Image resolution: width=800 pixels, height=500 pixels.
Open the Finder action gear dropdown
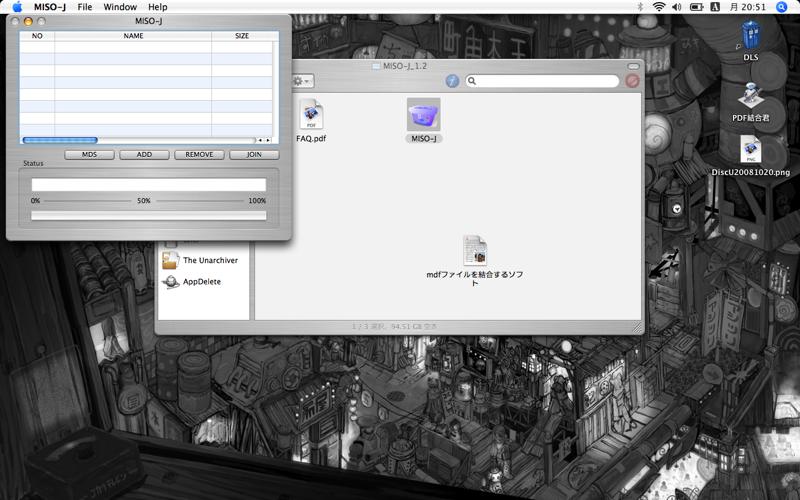tap(302, 81)
